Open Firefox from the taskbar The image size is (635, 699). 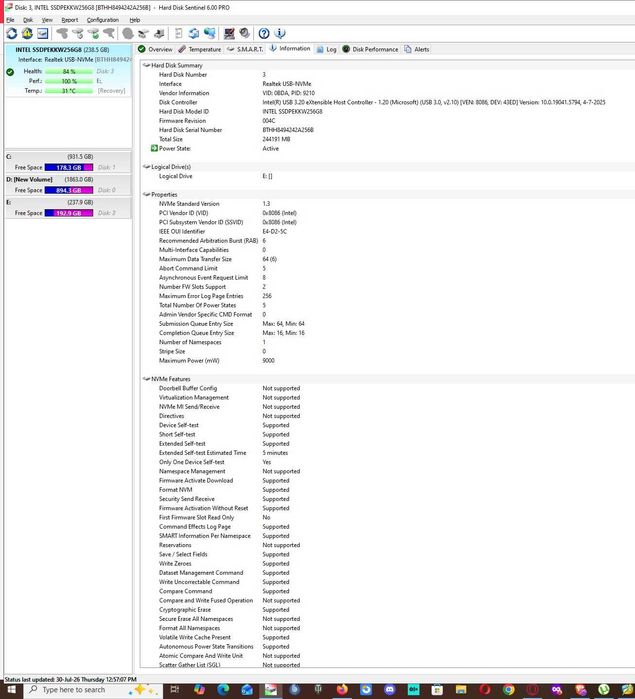tap(342, 690)
